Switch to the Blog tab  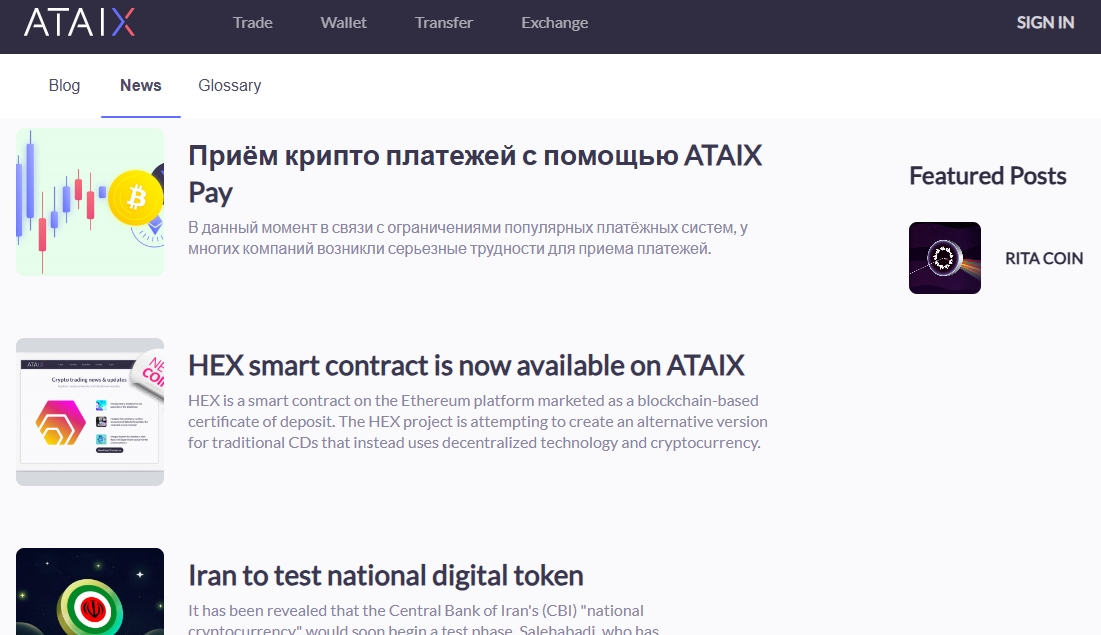(x=64, y=86)
